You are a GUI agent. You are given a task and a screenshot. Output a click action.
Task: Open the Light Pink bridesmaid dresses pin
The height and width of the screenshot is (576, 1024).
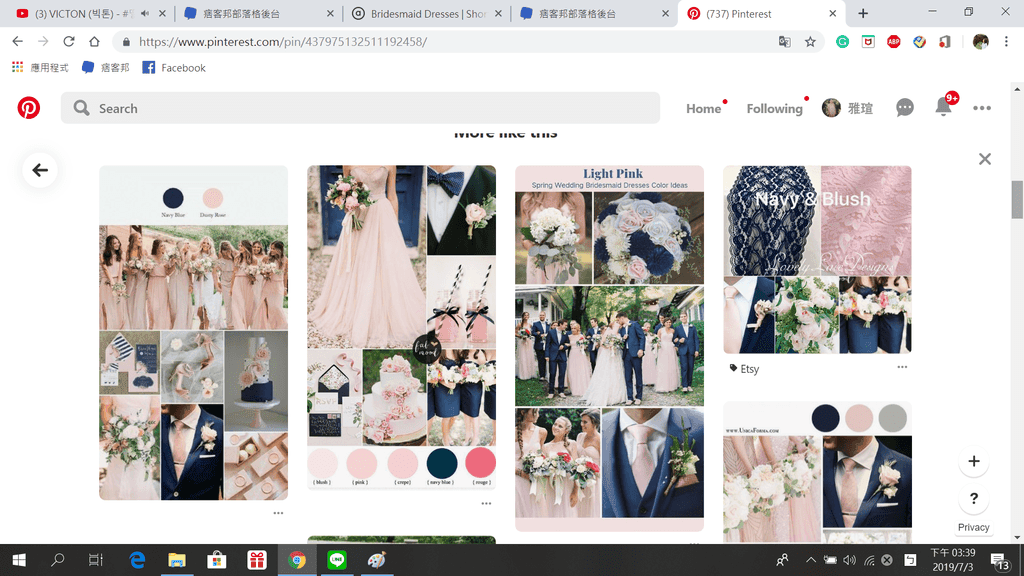(x=609, y=348)
